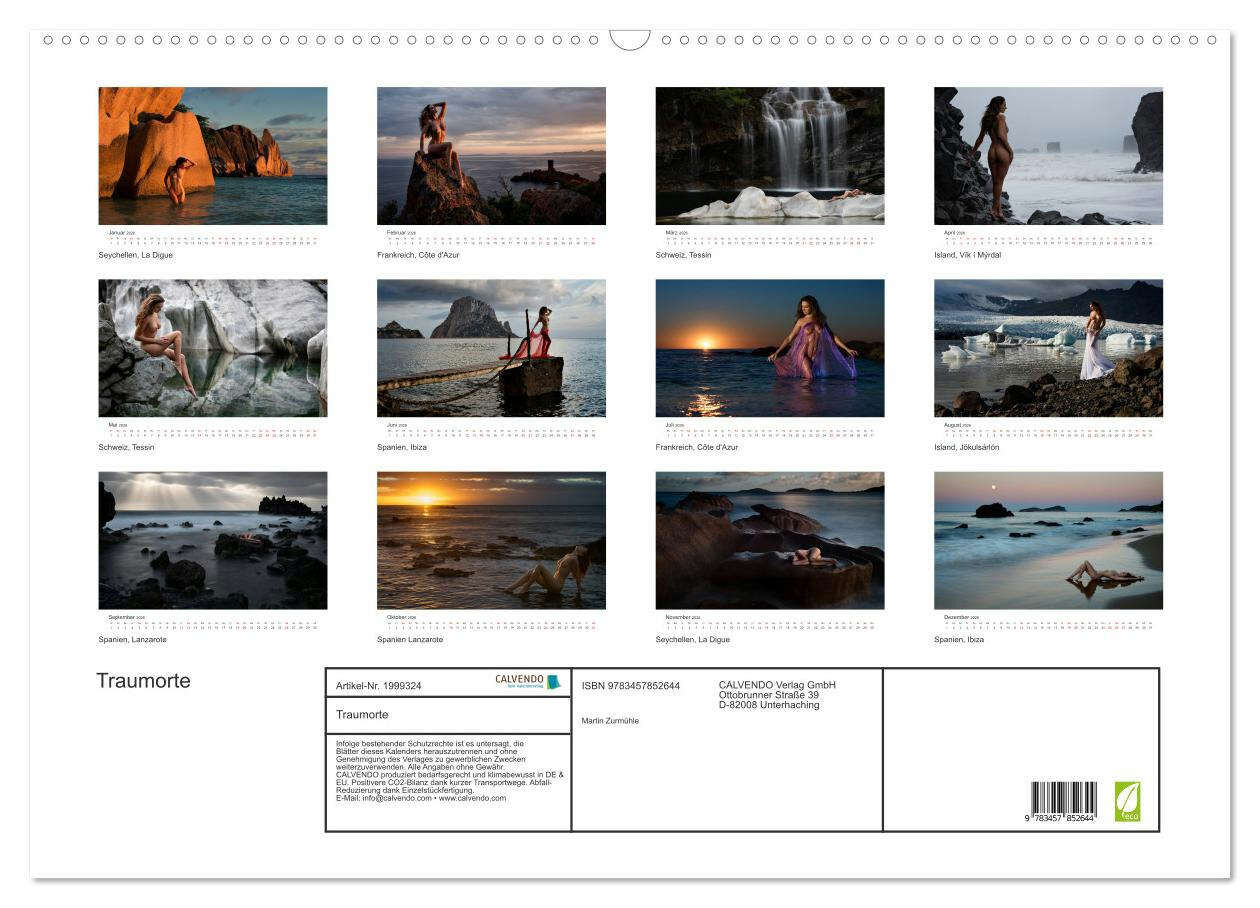Select the September Lanzarote sunbeams photo
Screen dimensions: 1260x908
212,540
